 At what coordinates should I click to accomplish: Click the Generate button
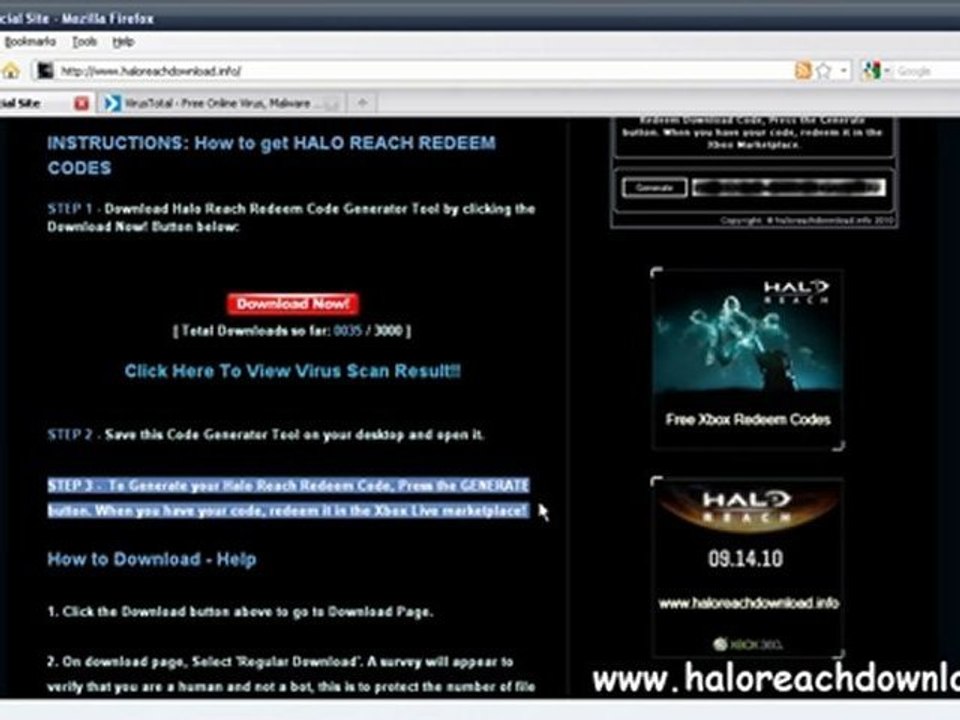coord(654,187)
